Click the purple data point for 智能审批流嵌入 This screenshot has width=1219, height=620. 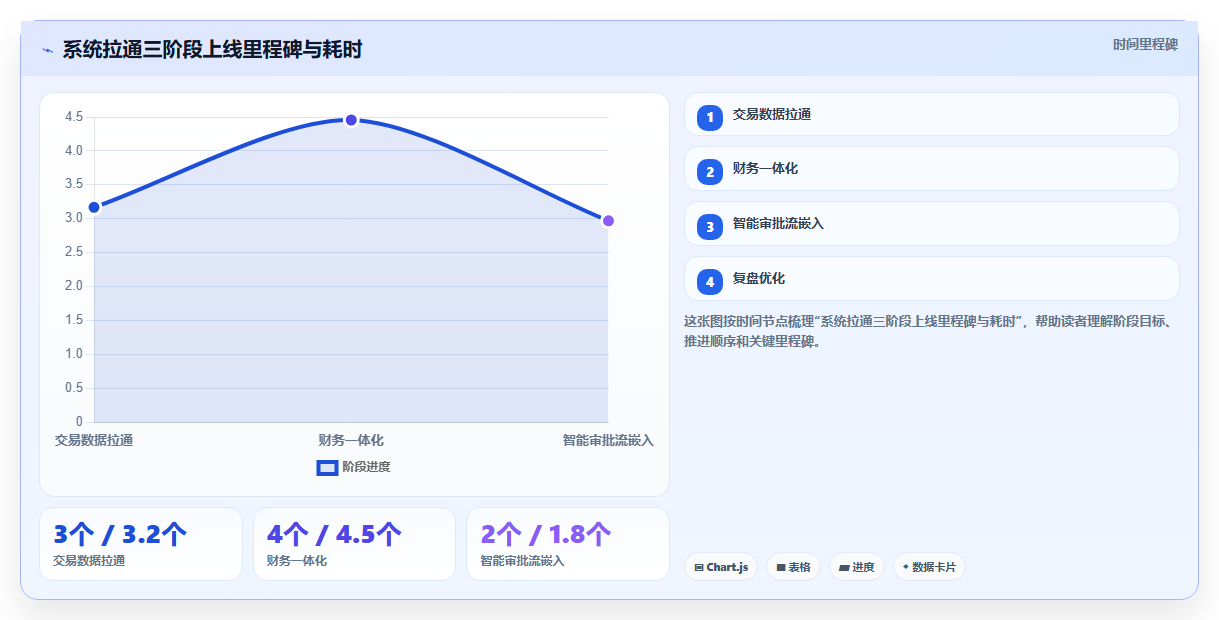pyautogui.click(x=608, y=220)
